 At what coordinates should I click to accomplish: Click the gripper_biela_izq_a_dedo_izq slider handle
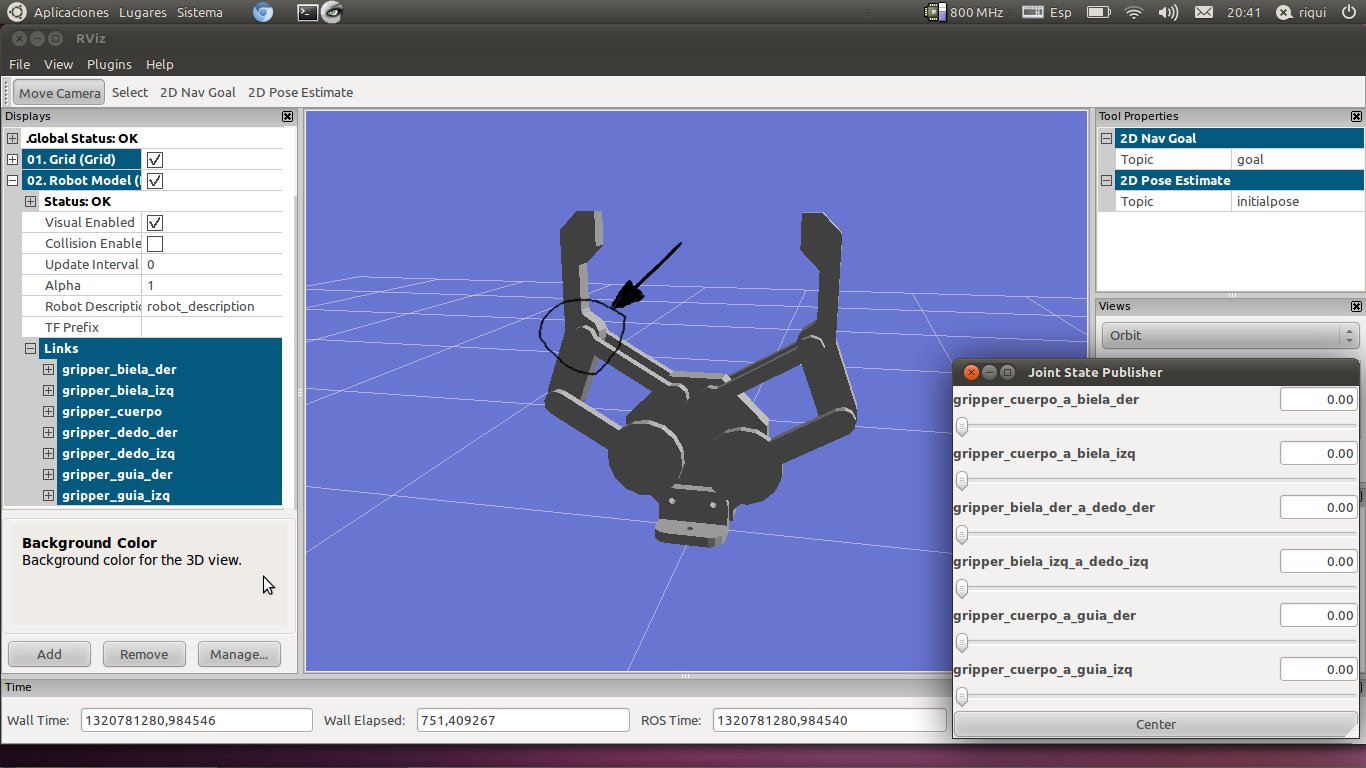(x=962, y=589)
